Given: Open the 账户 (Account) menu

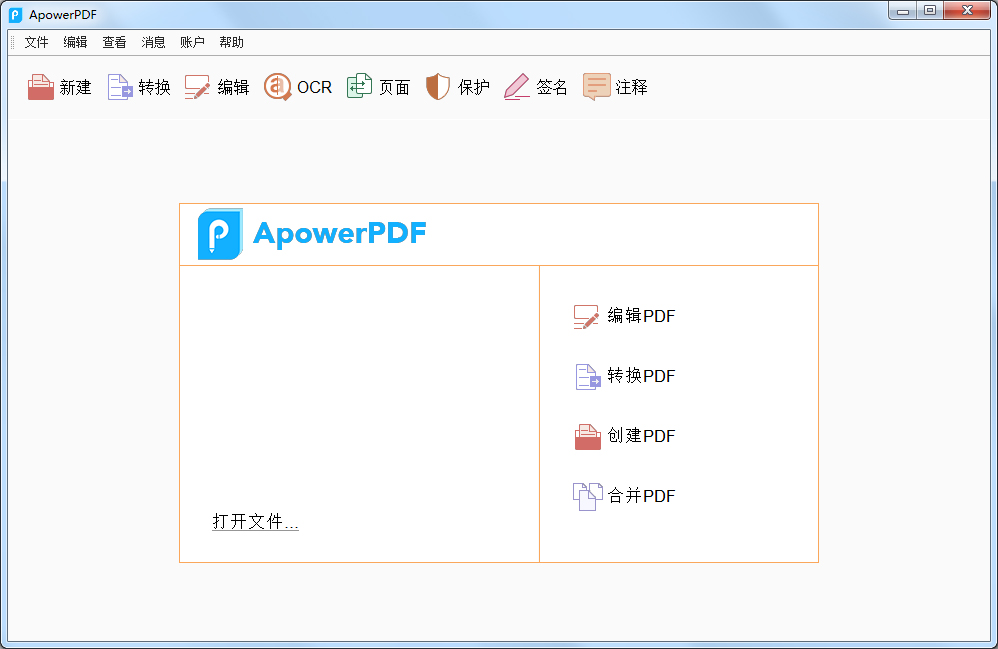Looking at the screenshot, I should (x=192, y=42).
